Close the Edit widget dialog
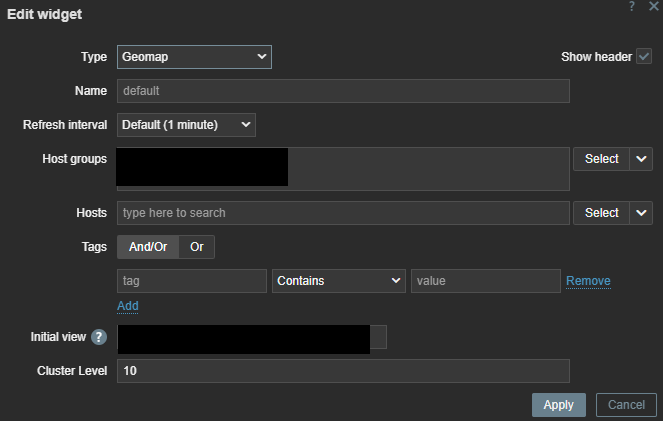Image resolution: width=663 pixels, height=421 pixels. (654, 6)
